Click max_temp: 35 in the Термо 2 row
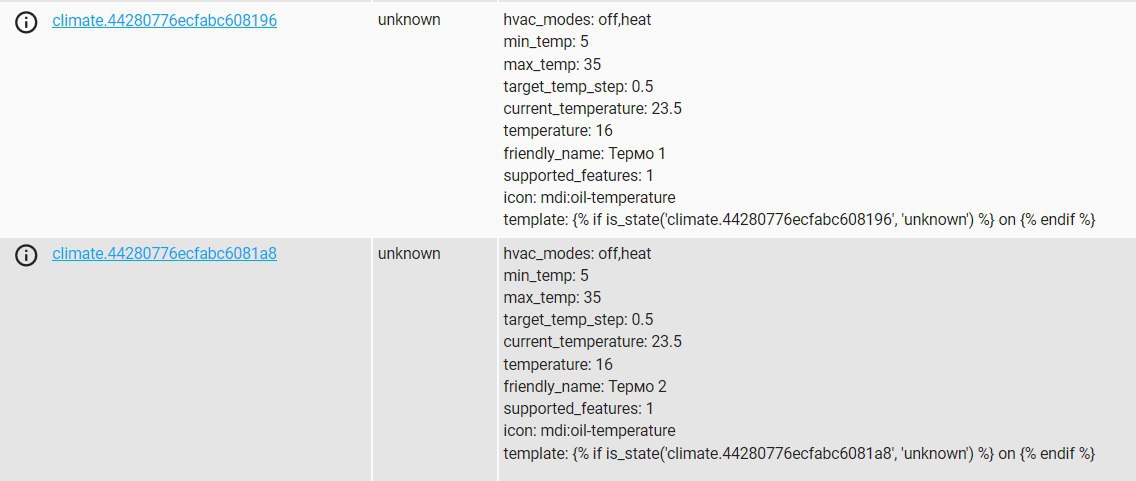 coord(552,298)
